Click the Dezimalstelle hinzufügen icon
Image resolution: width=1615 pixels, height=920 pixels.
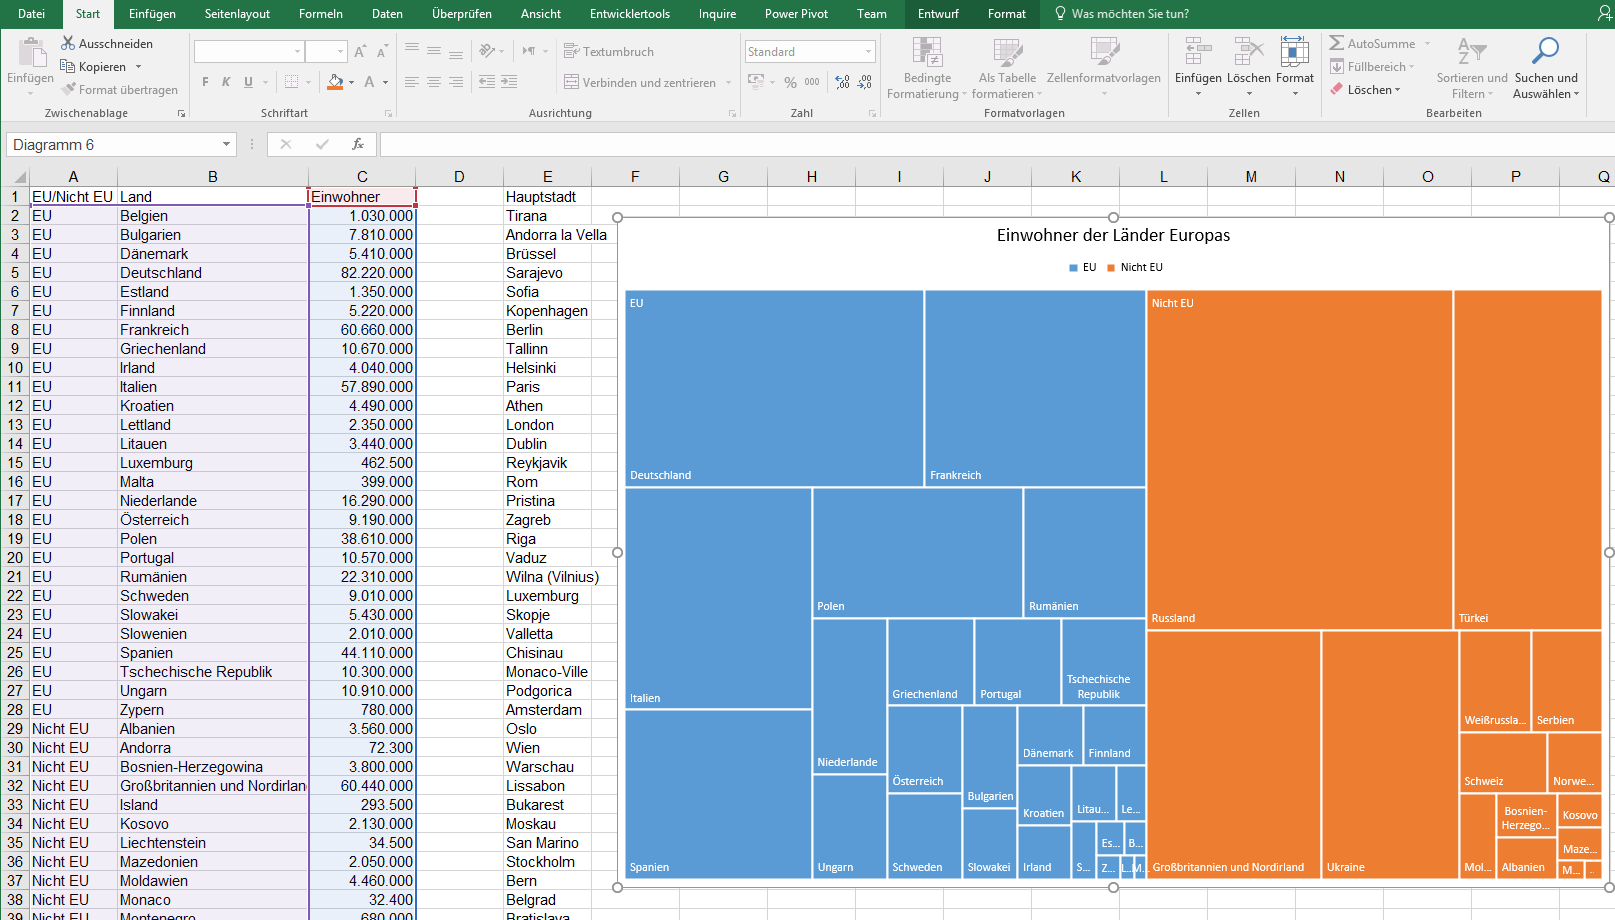[x=840, y=82]
